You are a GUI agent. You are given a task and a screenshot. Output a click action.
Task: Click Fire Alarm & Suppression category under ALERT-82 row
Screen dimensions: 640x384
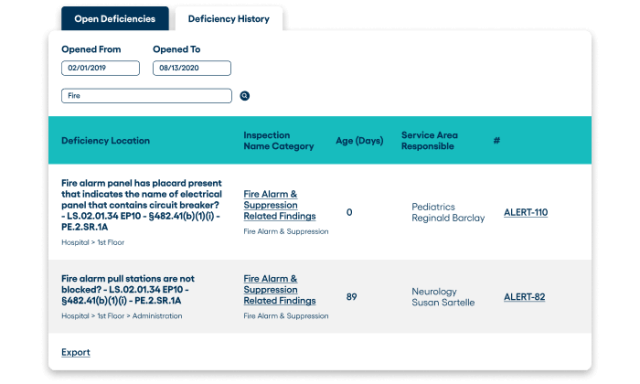point(286,316)
